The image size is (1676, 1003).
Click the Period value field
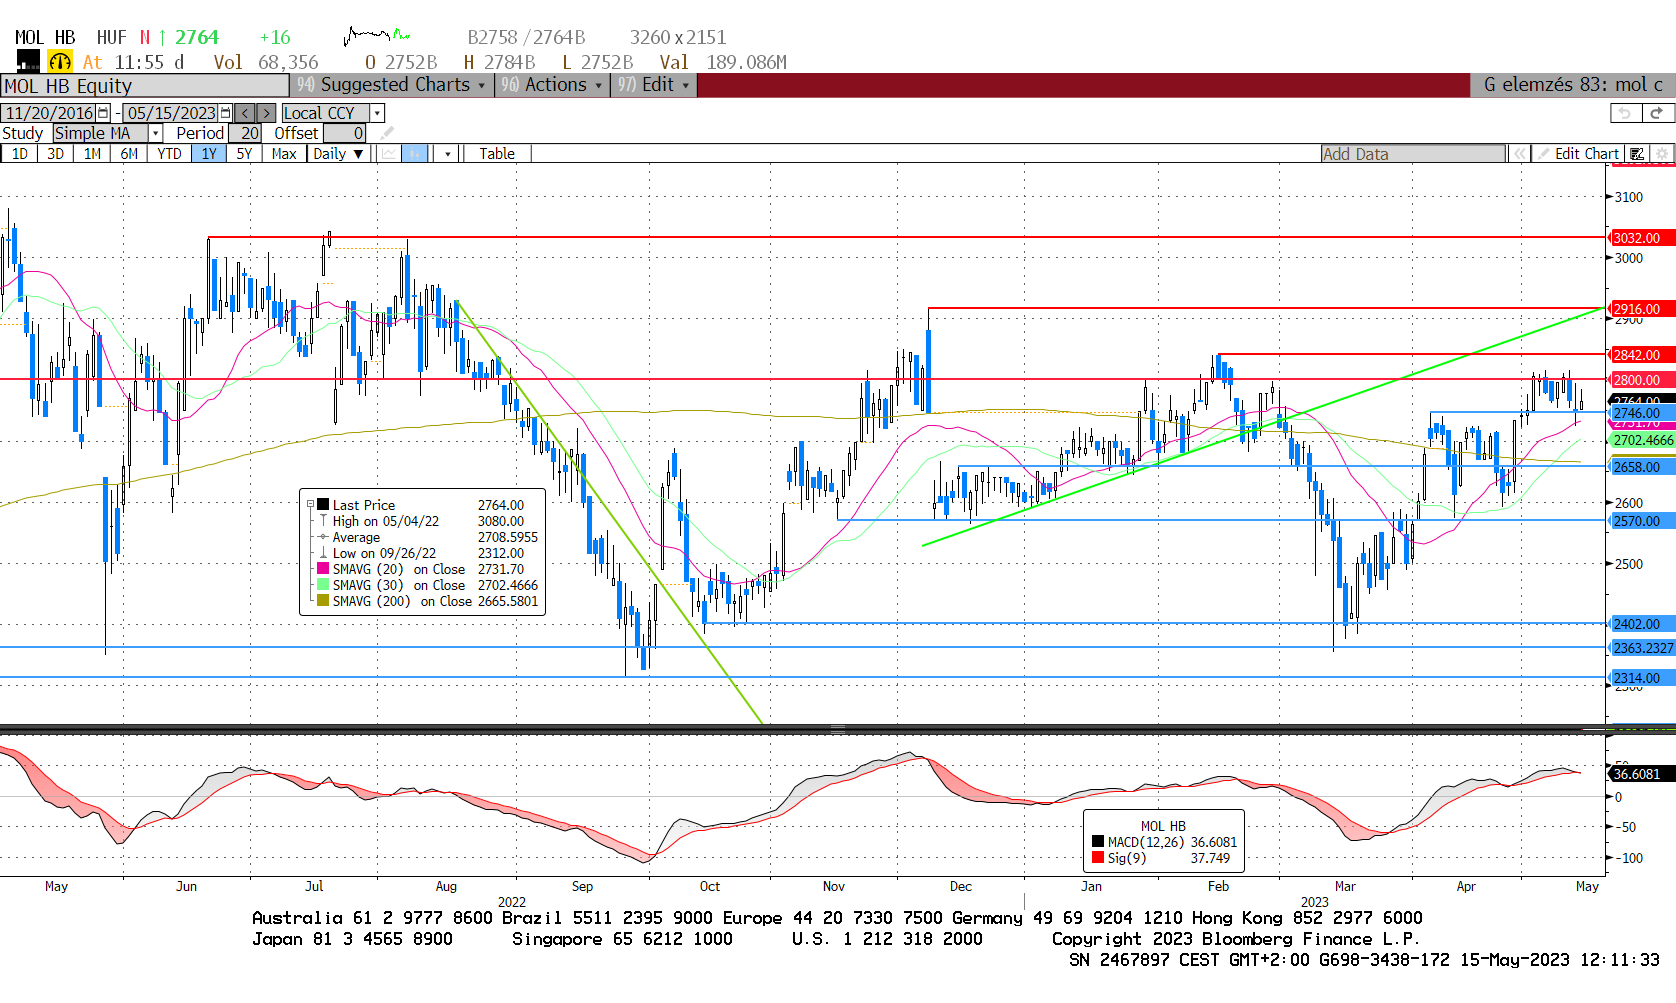click(x=246, y=133)
